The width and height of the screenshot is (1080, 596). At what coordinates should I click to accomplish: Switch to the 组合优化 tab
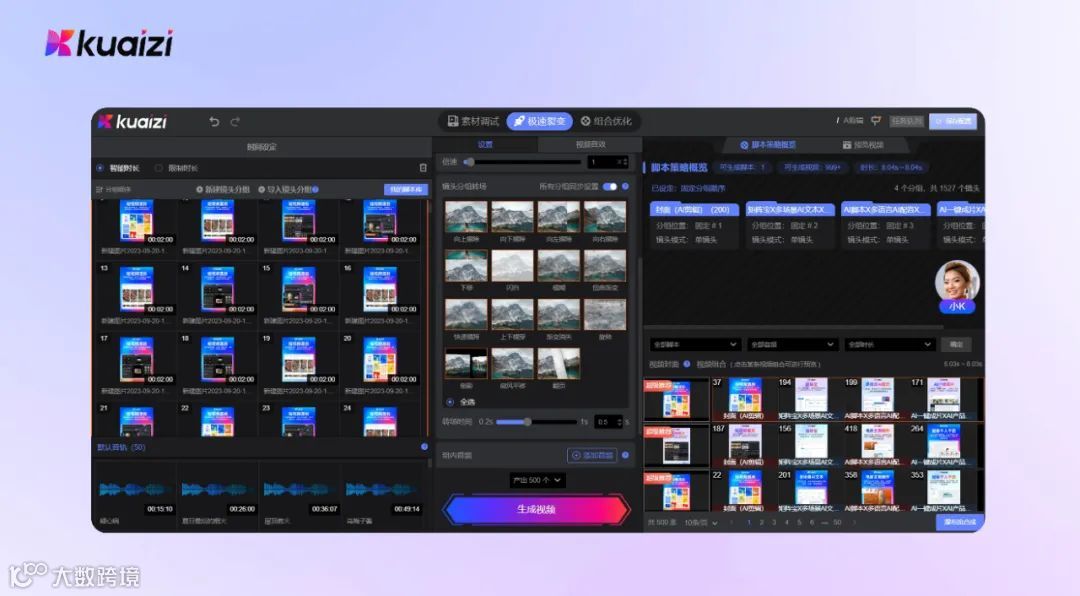click(x=606, y=121)
